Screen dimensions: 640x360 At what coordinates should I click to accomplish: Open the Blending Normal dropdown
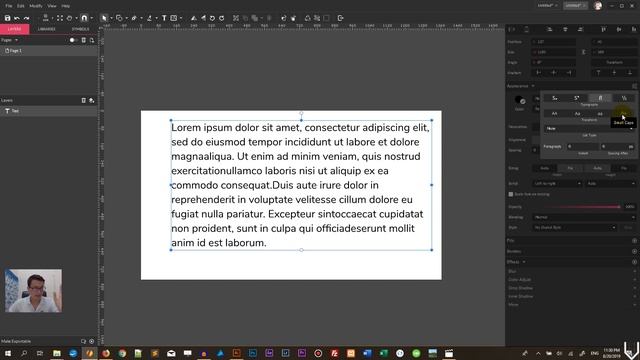pos(584,217)
